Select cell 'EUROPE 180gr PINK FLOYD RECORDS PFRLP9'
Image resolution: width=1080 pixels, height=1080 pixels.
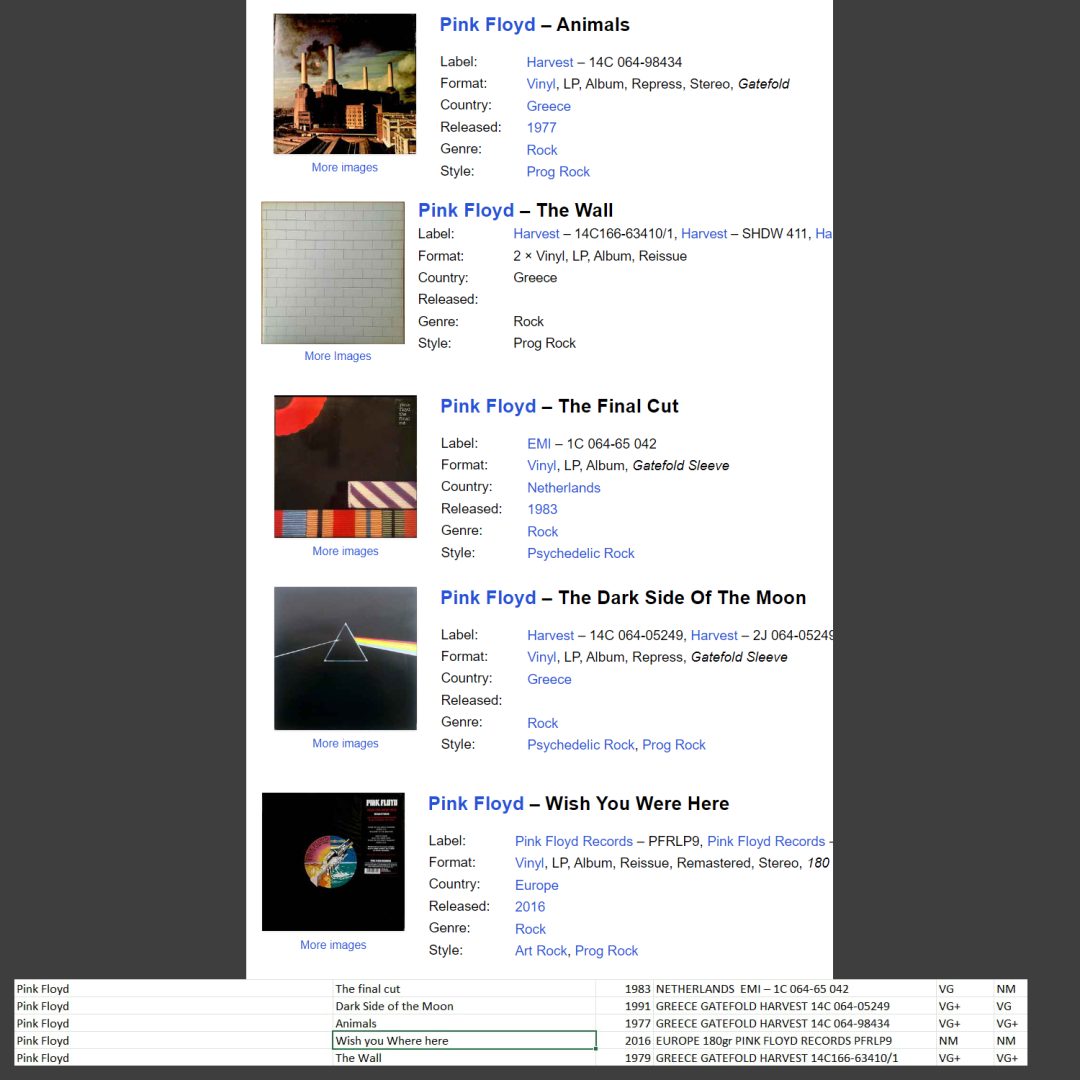[x=794, y=1040]
